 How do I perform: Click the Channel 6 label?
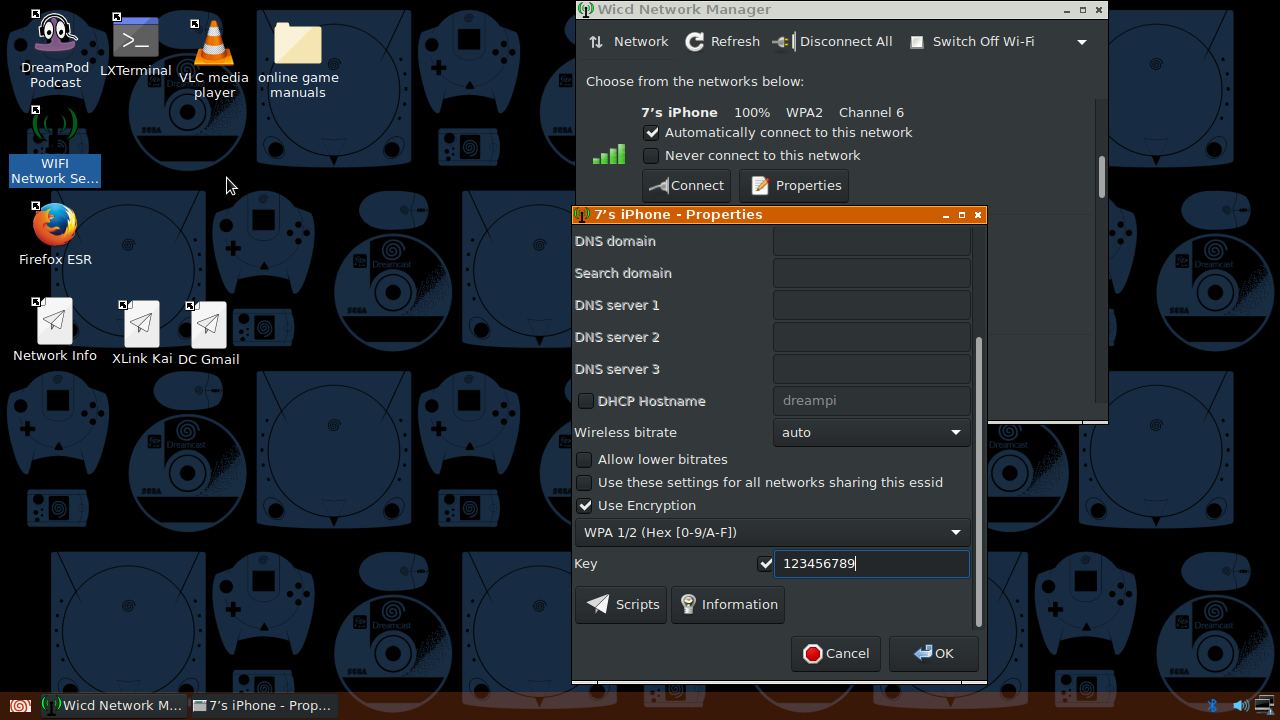(871, 113)
